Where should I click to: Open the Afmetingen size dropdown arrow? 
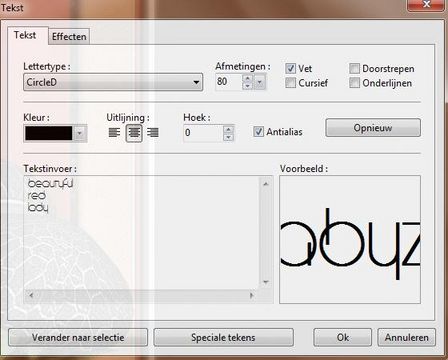click(x=260, y=82)
